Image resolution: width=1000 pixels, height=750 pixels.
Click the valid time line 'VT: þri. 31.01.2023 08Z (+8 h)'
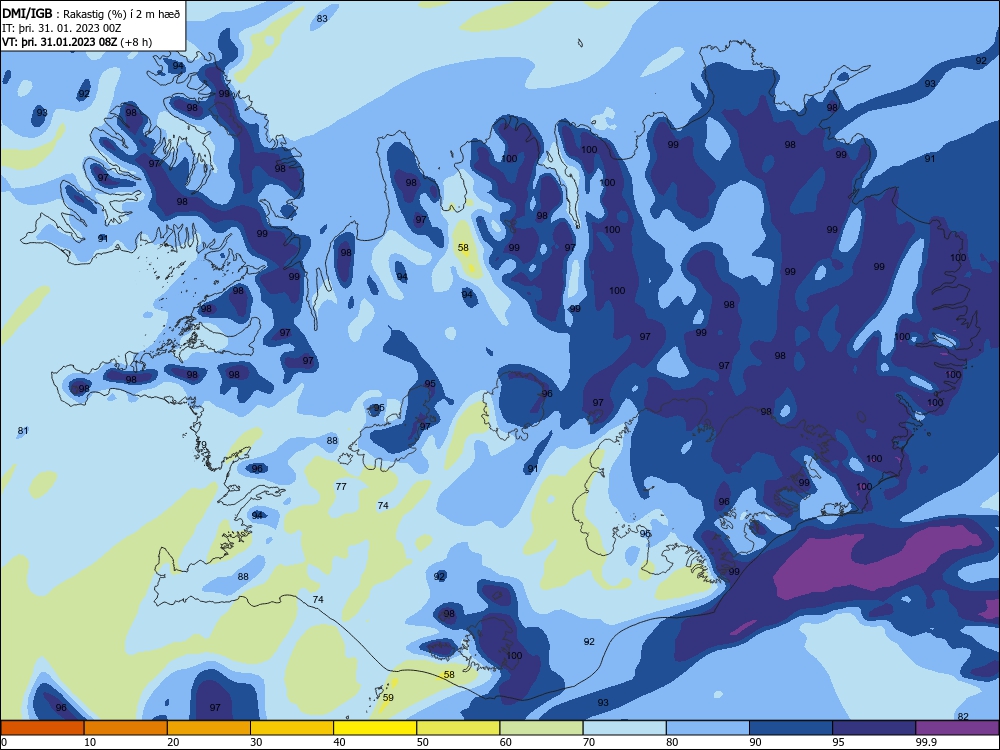77,42
